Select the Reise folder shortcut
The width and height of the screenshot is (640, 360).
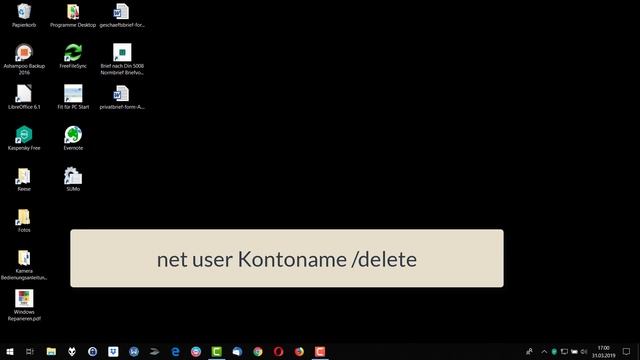[x=24, y=179]
